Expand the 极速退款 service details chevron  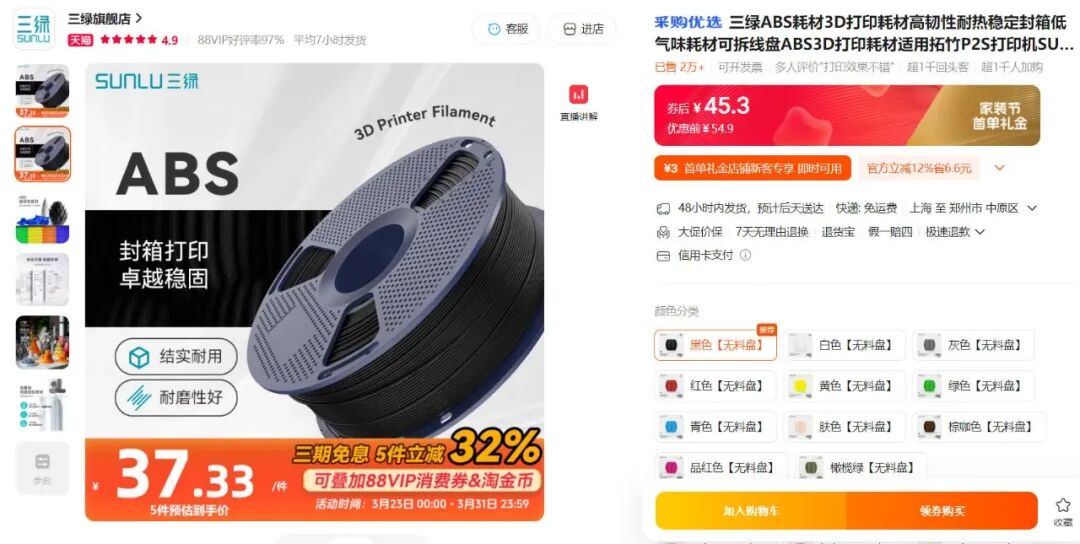click(x=979, y=232)
